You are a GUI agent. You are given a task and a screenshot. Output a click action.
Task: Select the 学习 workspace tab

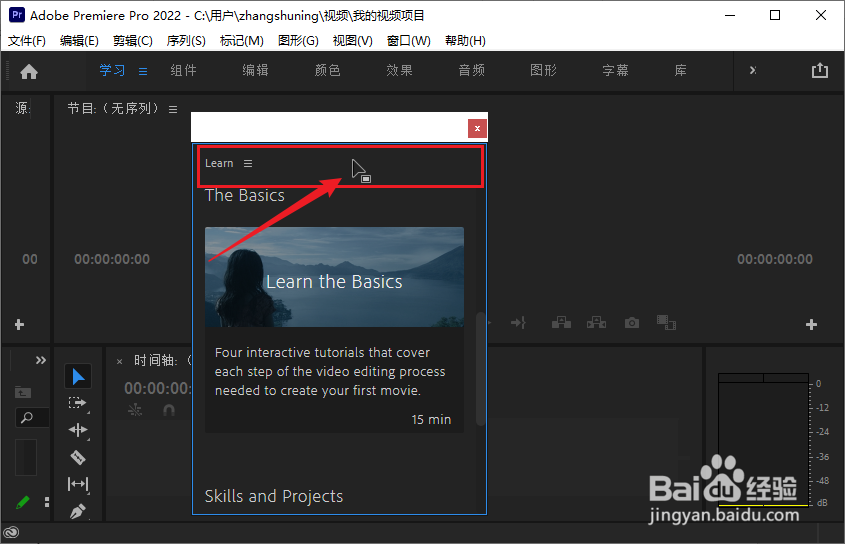[112, 70]
